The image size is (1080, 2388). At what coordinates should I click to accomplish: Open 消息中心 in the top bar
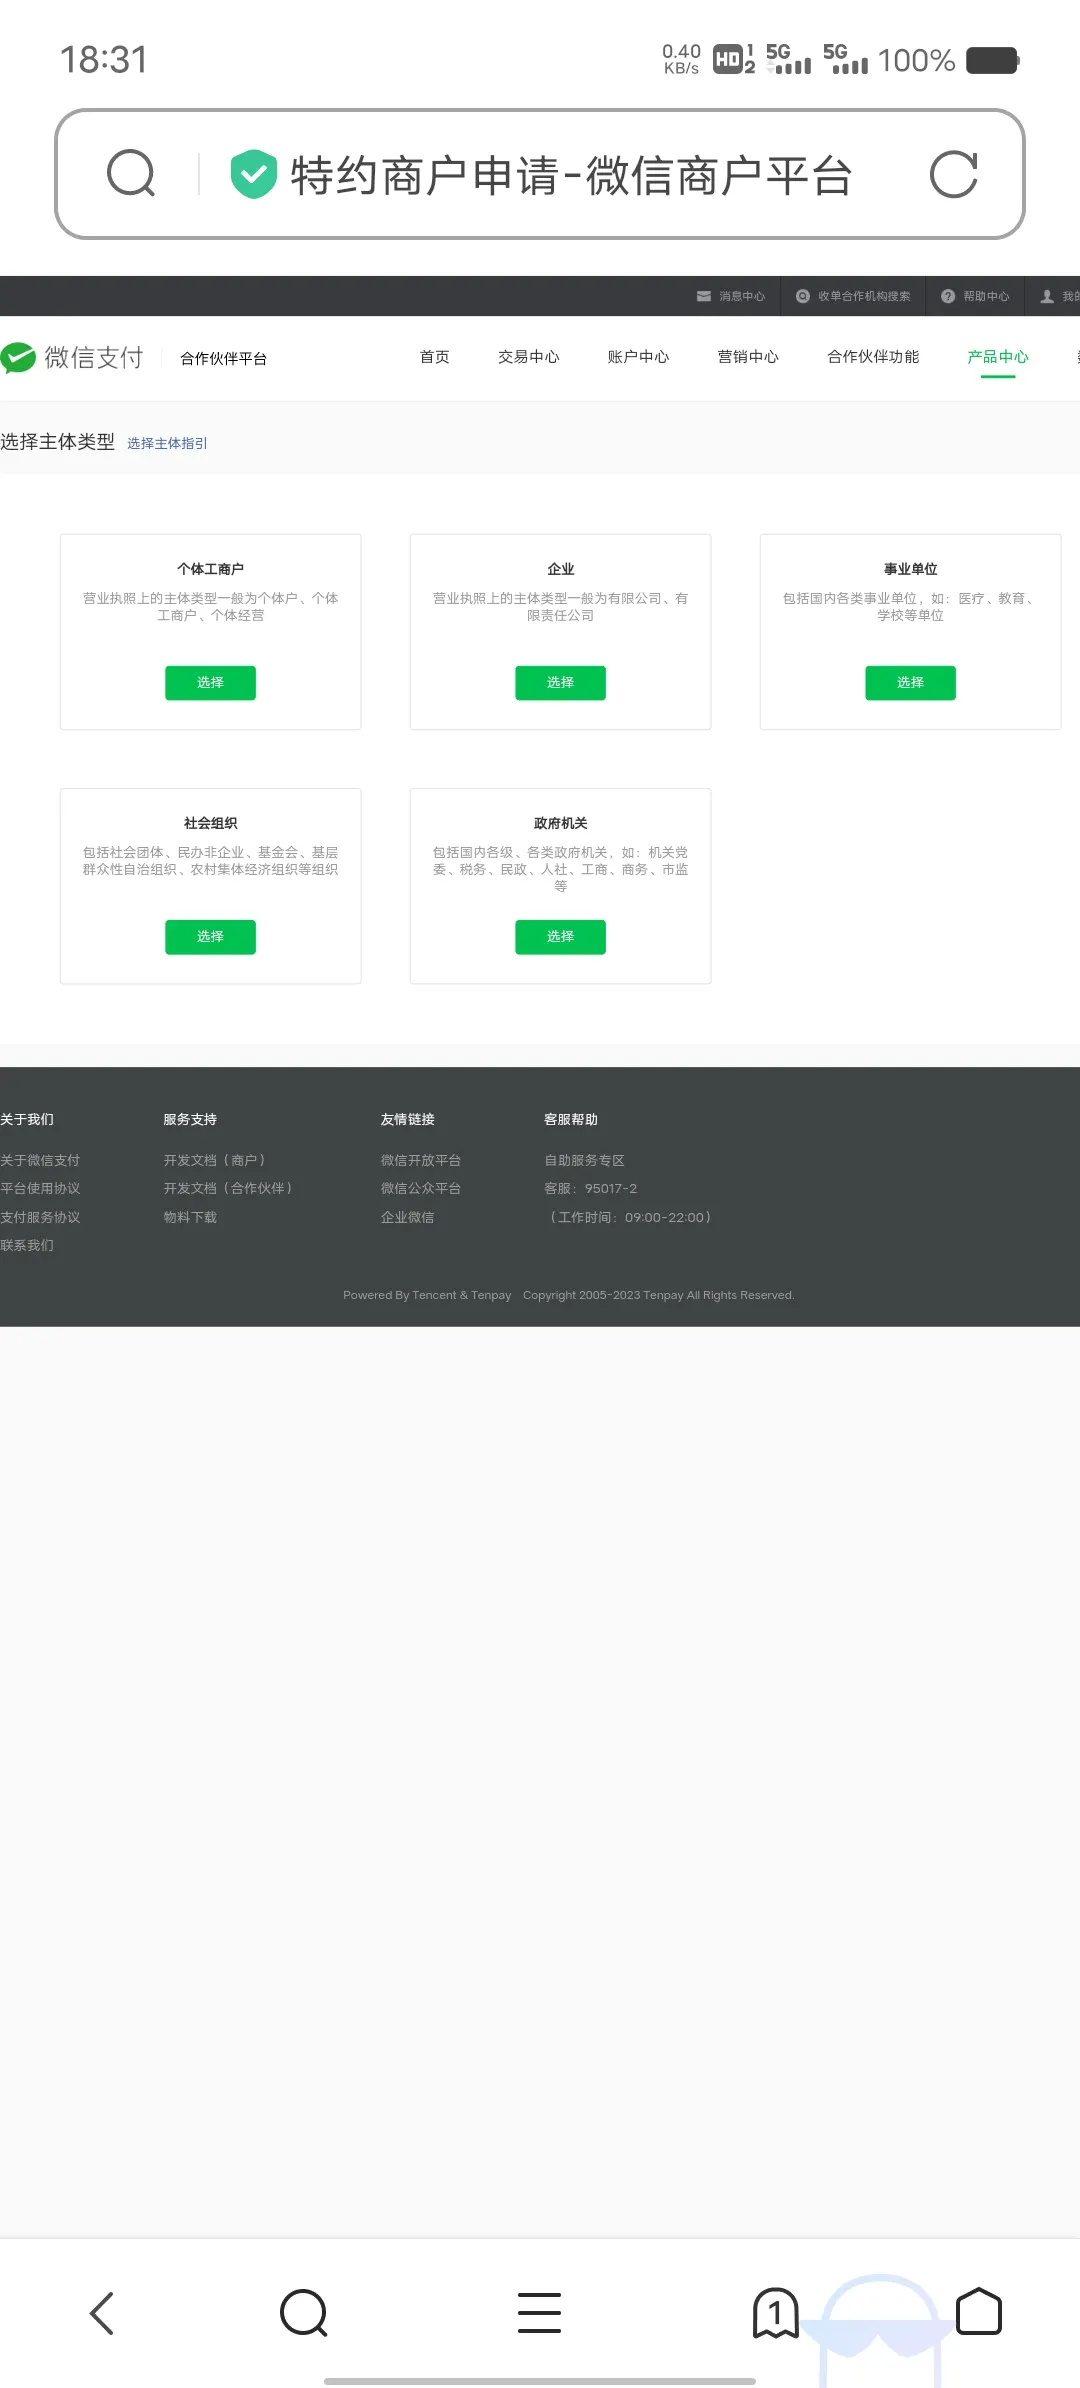pyautogui.click(x=731, y=296)
